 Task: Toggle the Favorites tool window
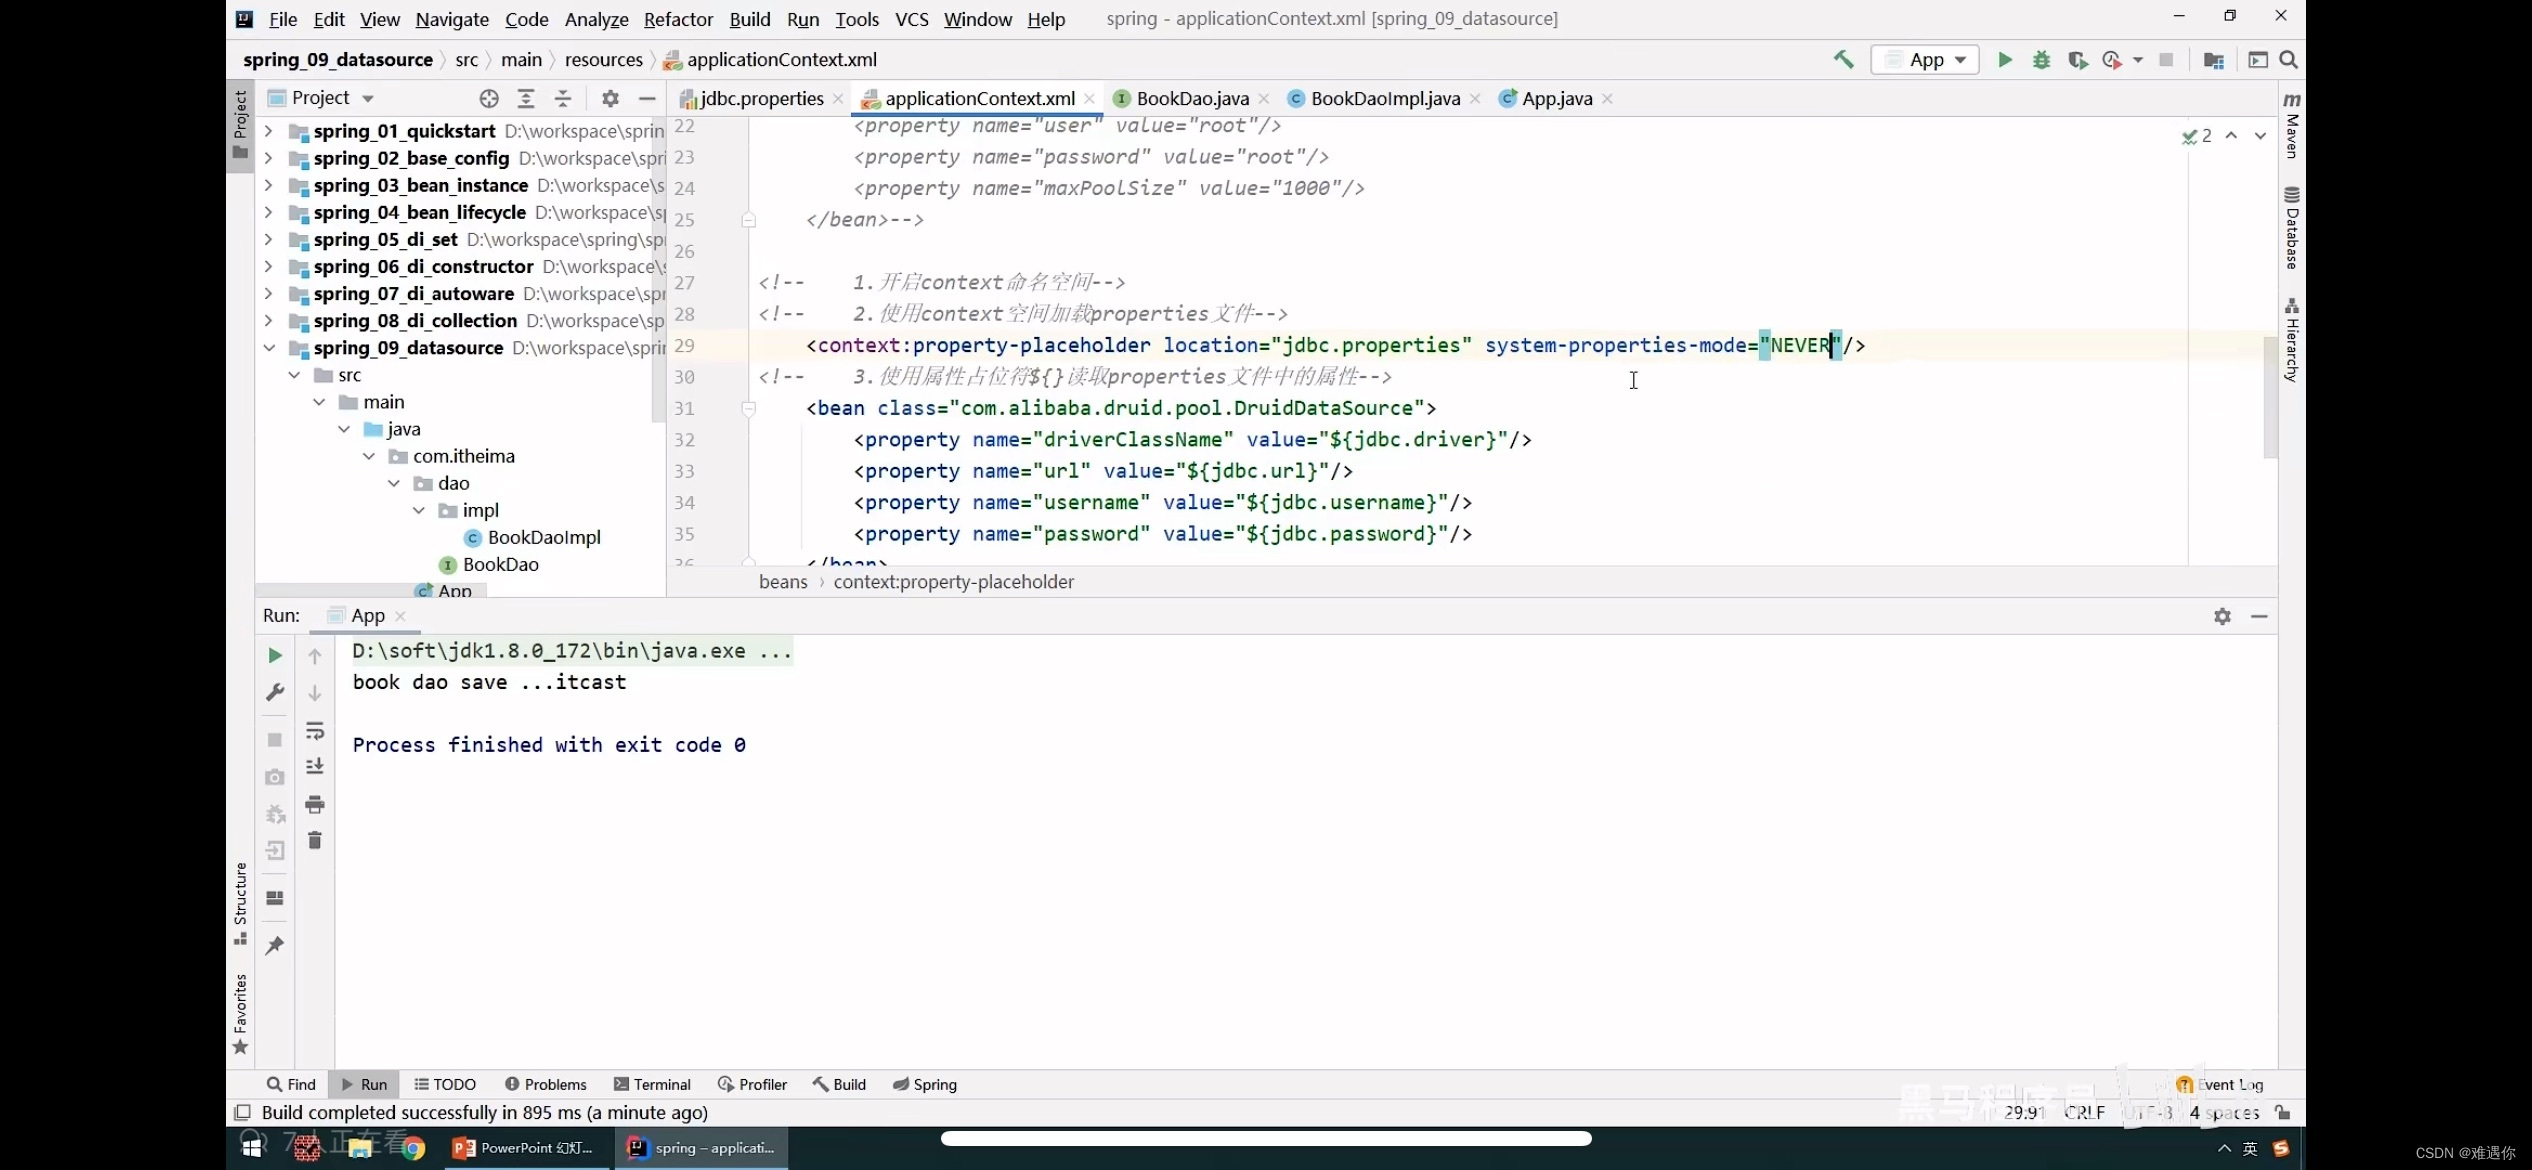(x=240, y=1013)
